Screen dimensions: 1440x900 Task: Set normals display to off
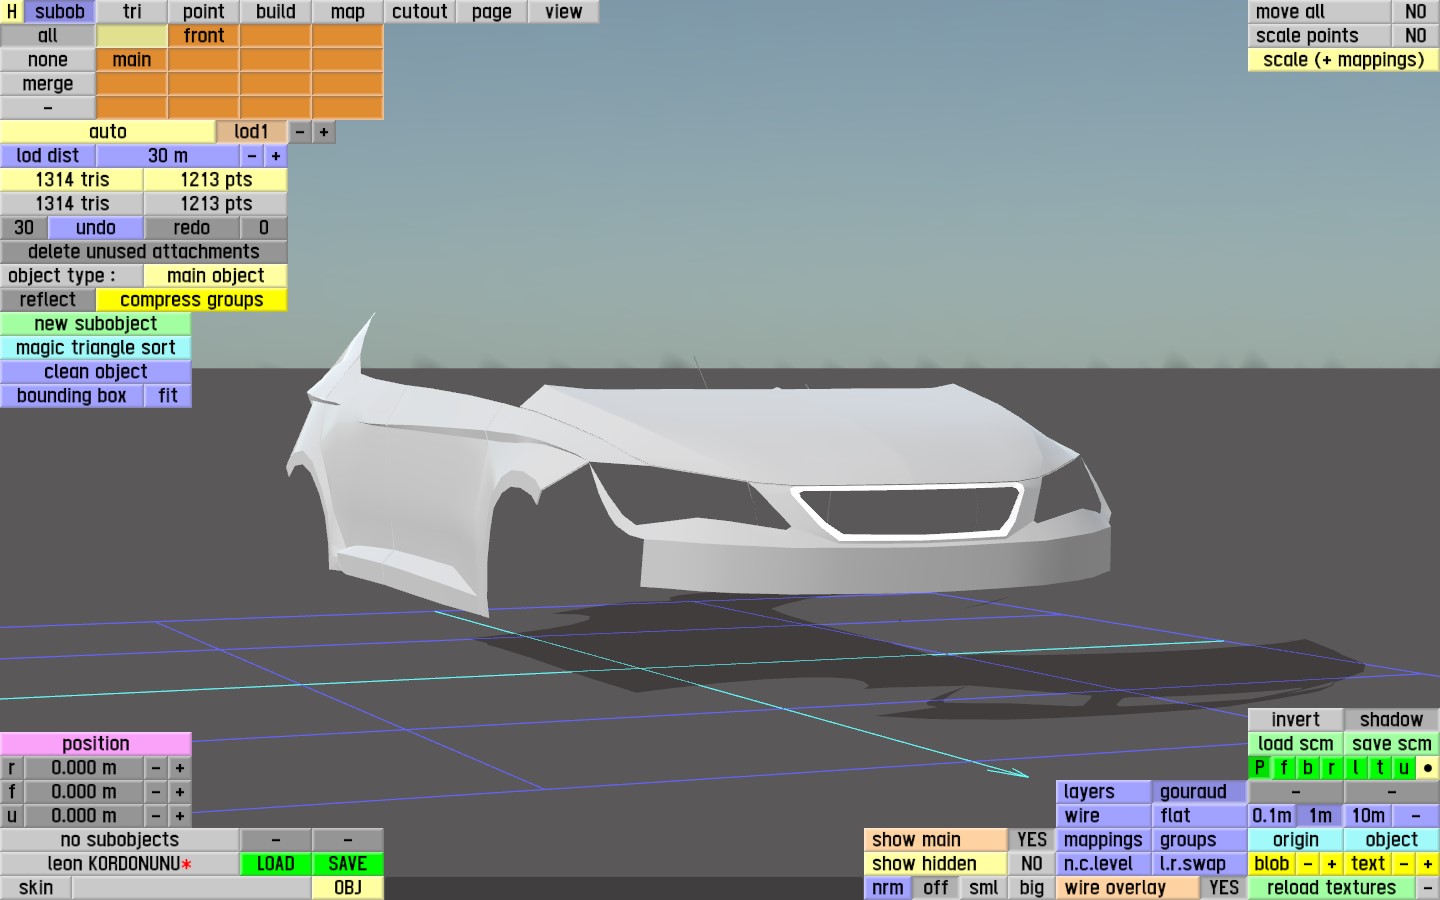[x=936, y=888]
